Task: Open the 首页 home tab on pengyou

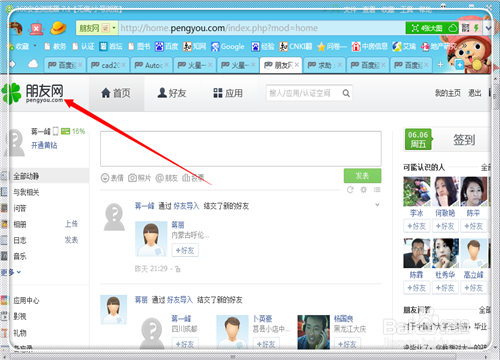Action: tap(116, 93)
